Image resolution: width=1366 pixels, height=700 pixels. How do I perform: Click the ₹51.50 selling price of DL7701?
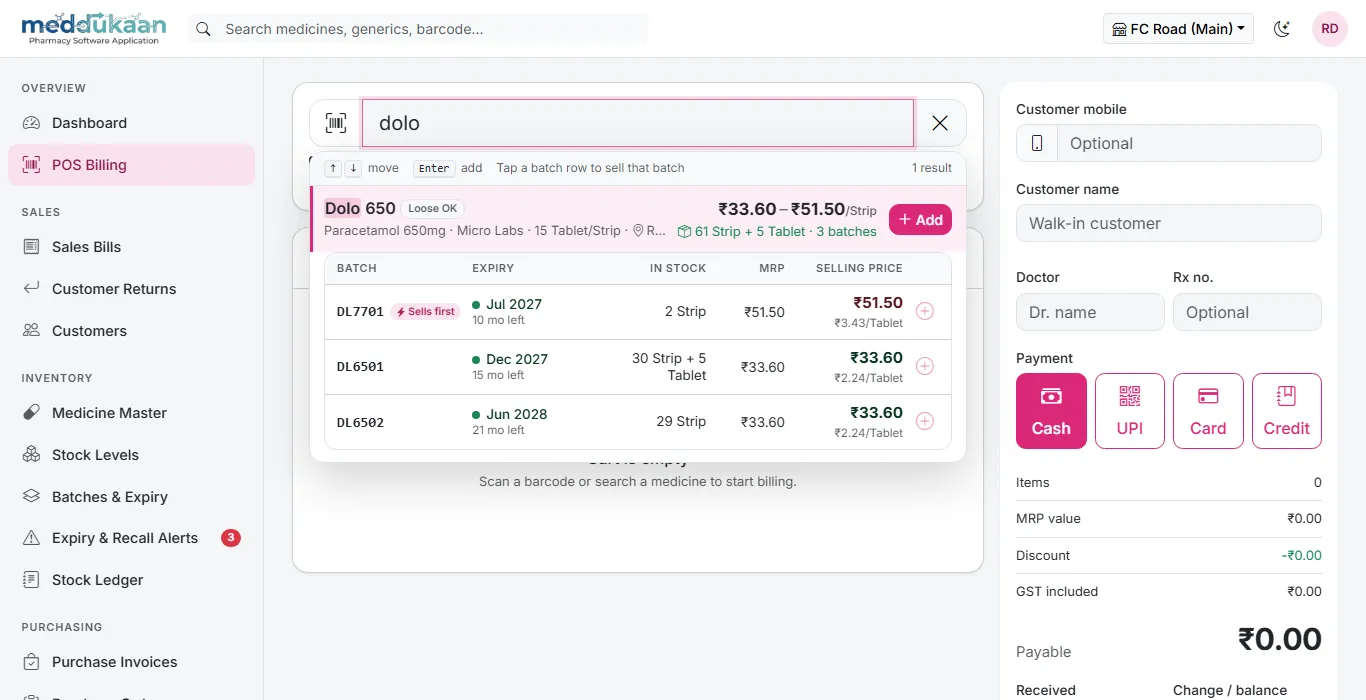pyautogui.click(x=878, y=303)
